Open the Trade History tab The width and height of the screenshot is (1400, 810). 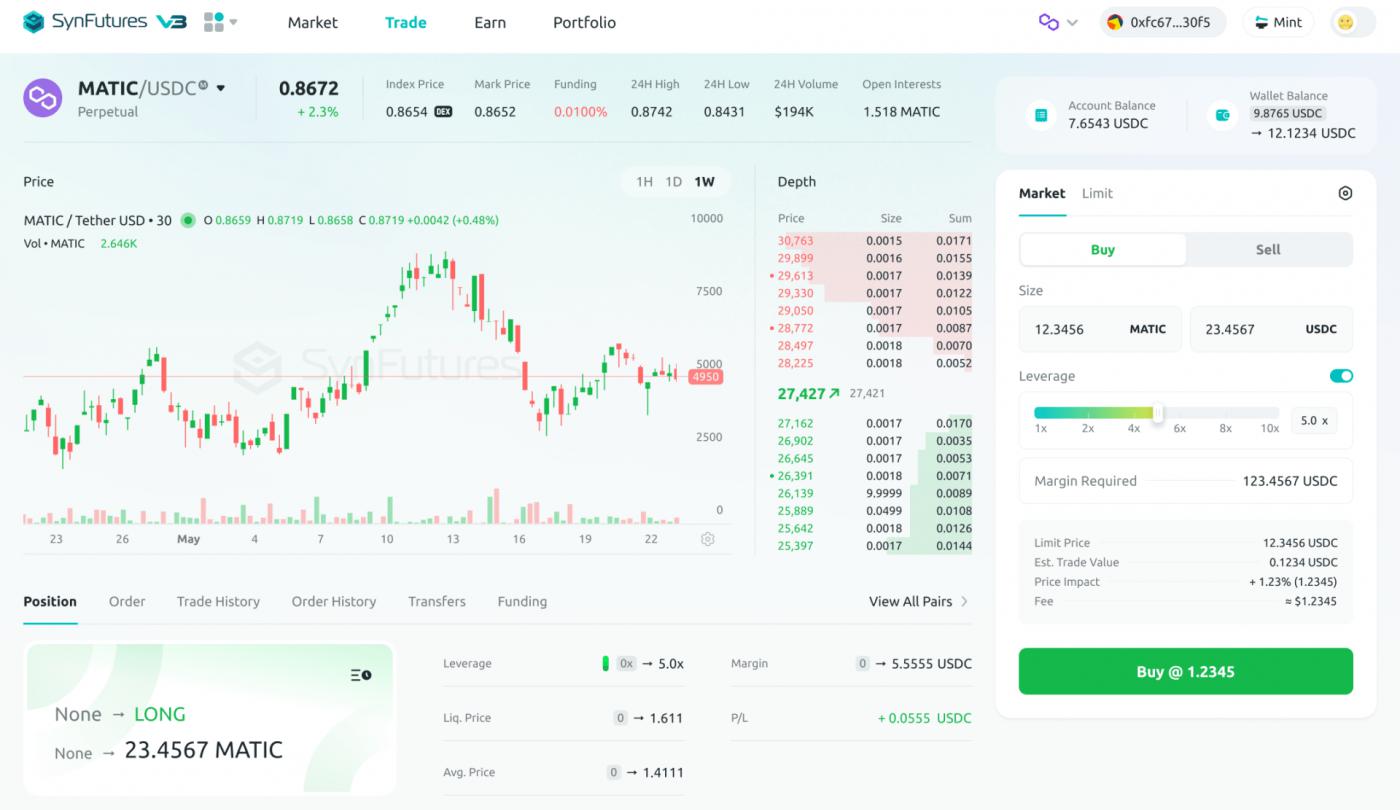point(218,602)
